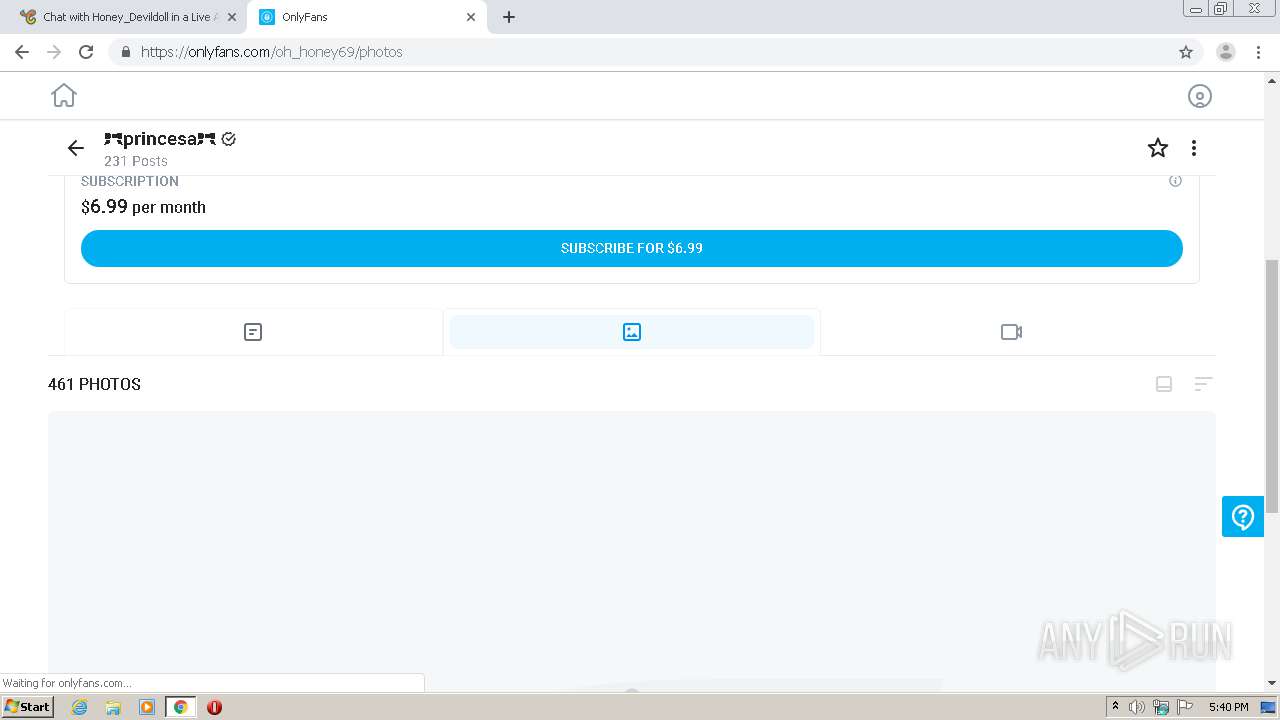The height and width of the screenshot is (720, 1280).
Task: Close the OnlyFans browser tab
Action: [x=471, y=17]
